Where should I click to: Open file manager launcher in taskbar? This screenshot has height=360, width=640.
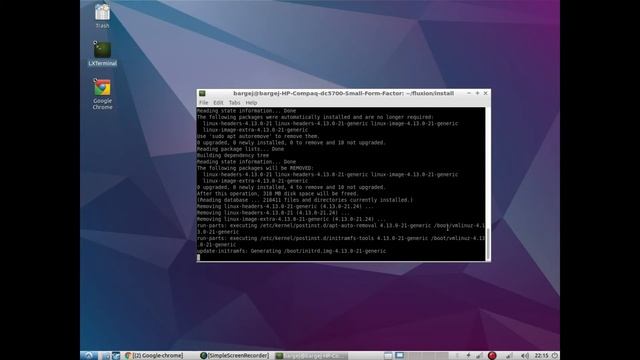pos(106,356)
